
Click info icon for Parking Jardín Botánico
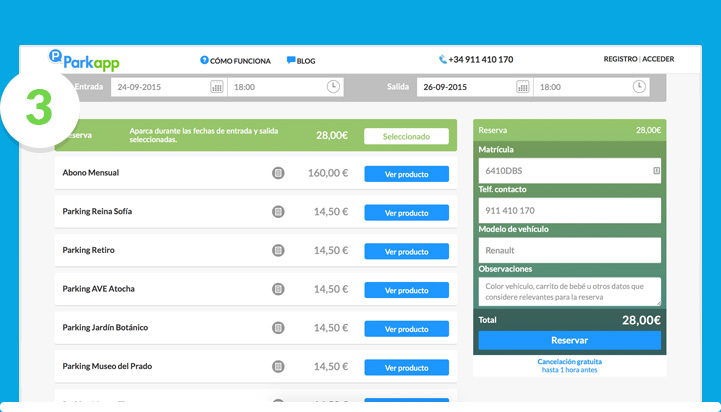[x=278, y=328]
